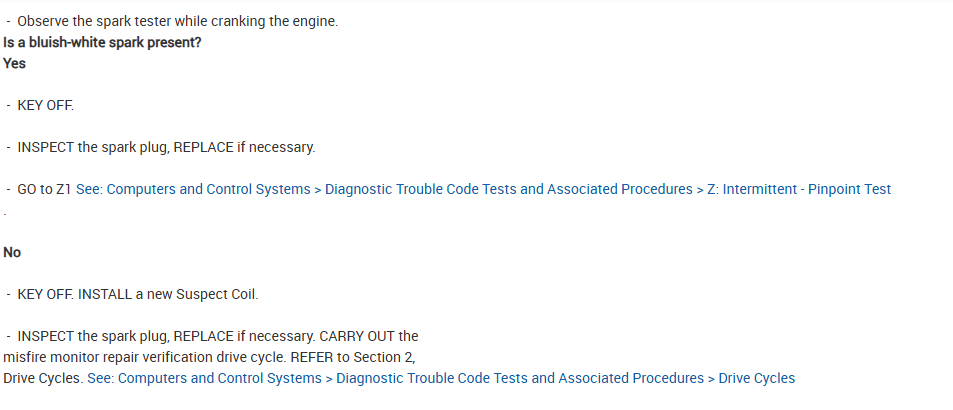Click the bold 'No' answer heading
This screenshot has width=953, height=410.
12,252
